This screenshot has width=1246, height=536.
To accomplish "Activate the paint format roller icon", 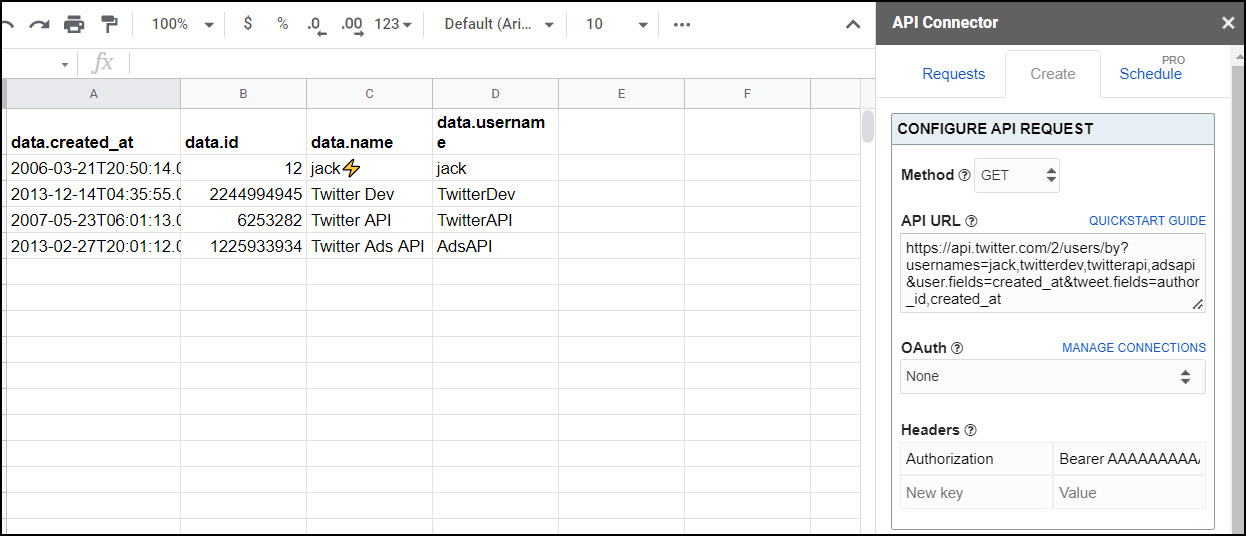I will point(109,24).
